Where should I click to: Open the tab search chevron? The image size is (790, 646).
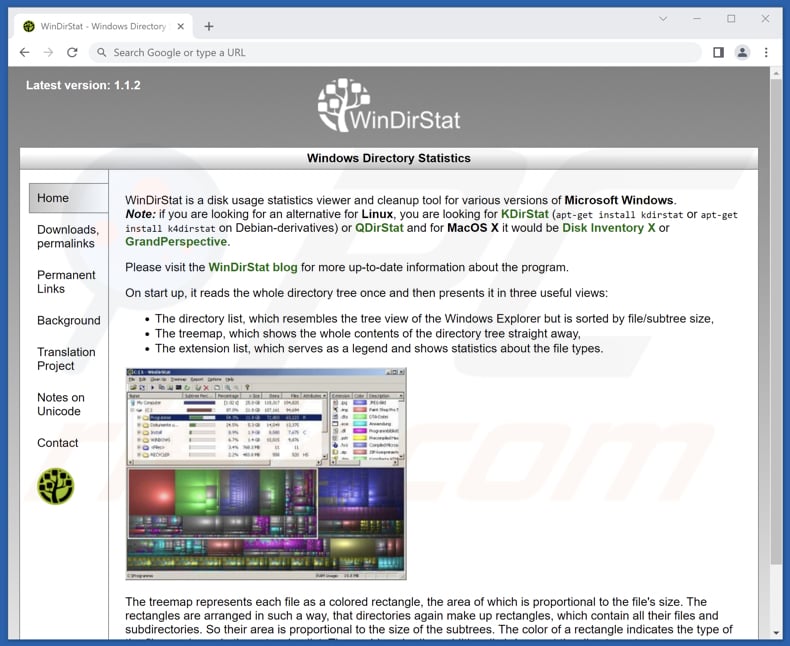tap(663, 19)
